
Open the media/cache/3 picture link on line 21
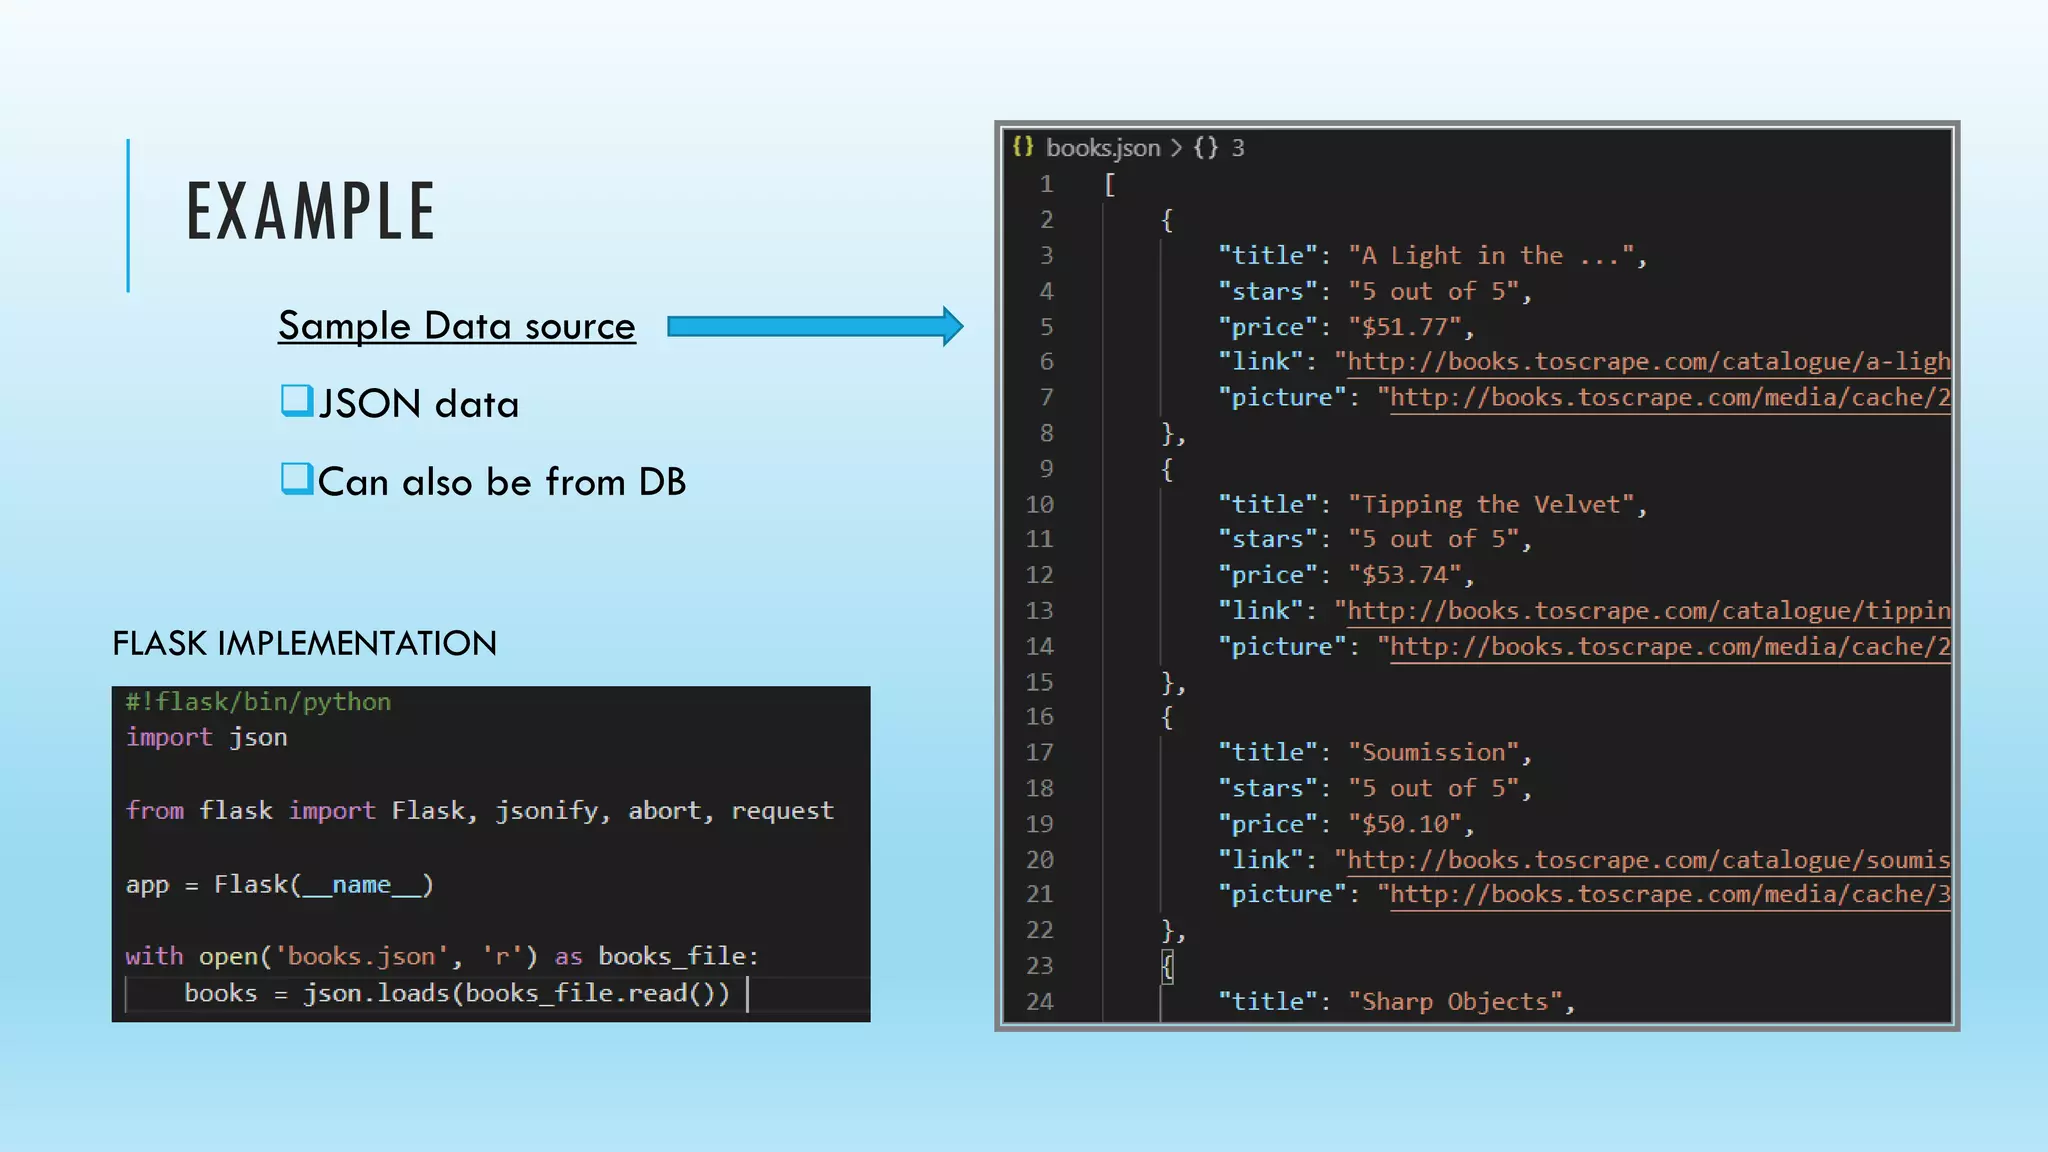pos(1670,894)
